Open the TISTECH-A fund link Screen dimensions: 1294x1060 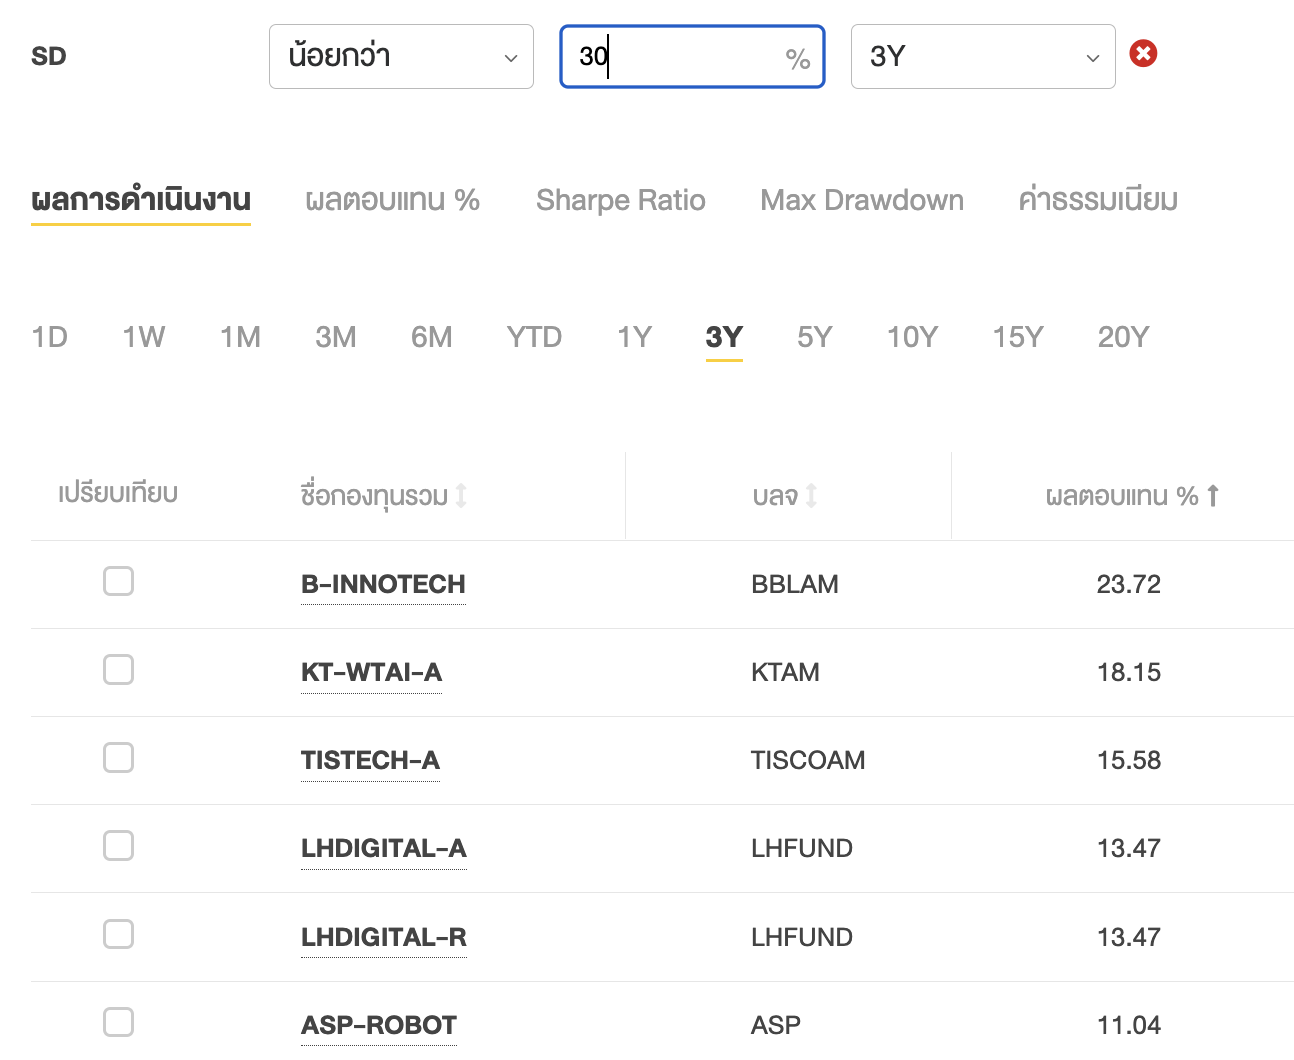coord(370,760)
